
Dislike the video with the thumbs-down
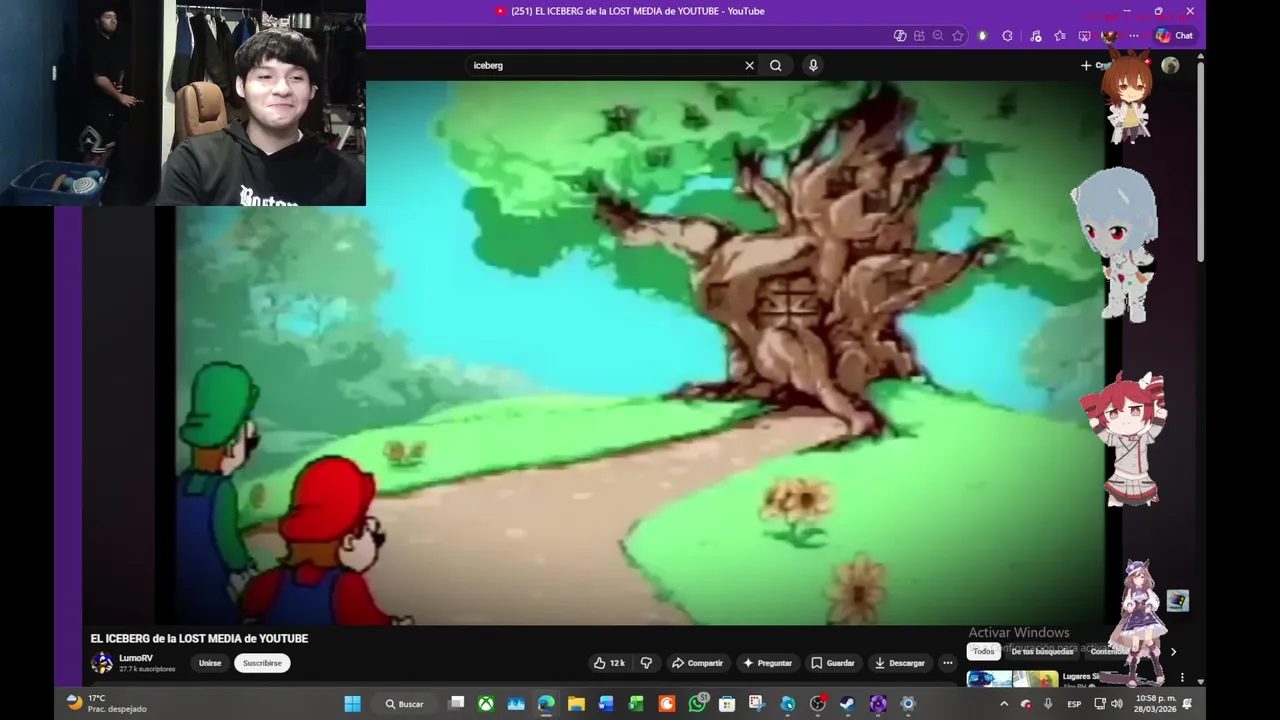pos(646,663)
